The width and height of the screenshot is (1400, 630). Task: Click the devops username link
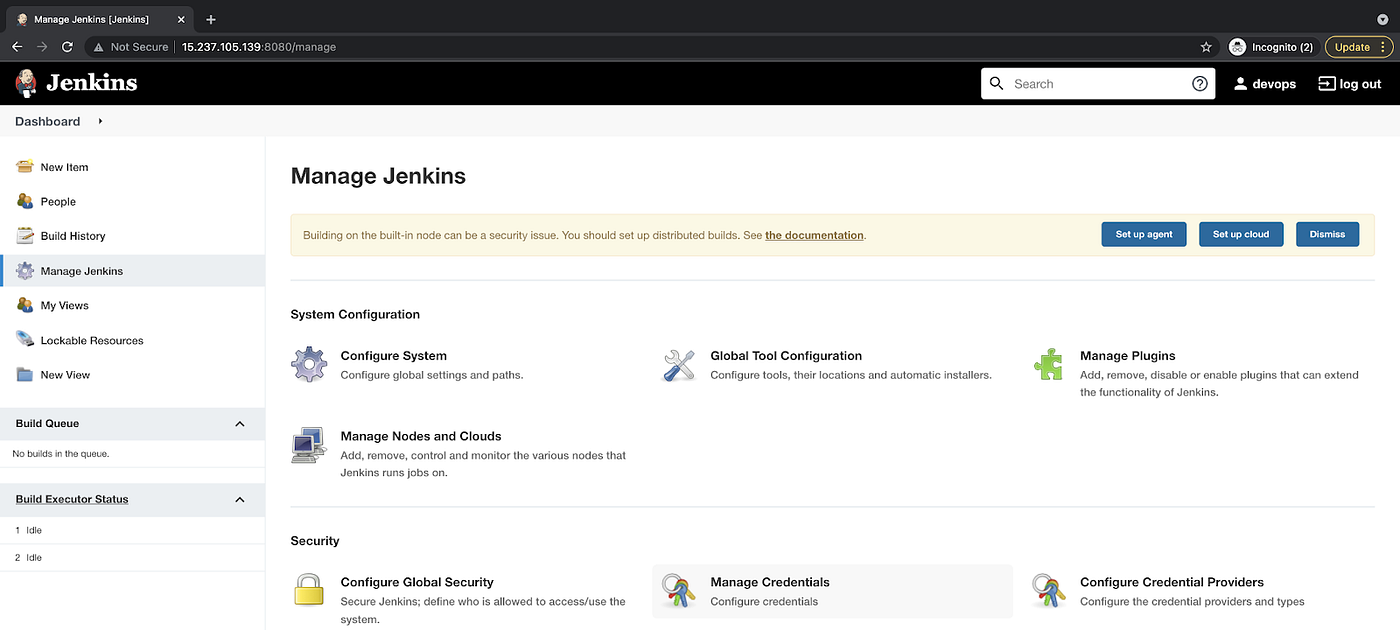(x=1275, y=84)
